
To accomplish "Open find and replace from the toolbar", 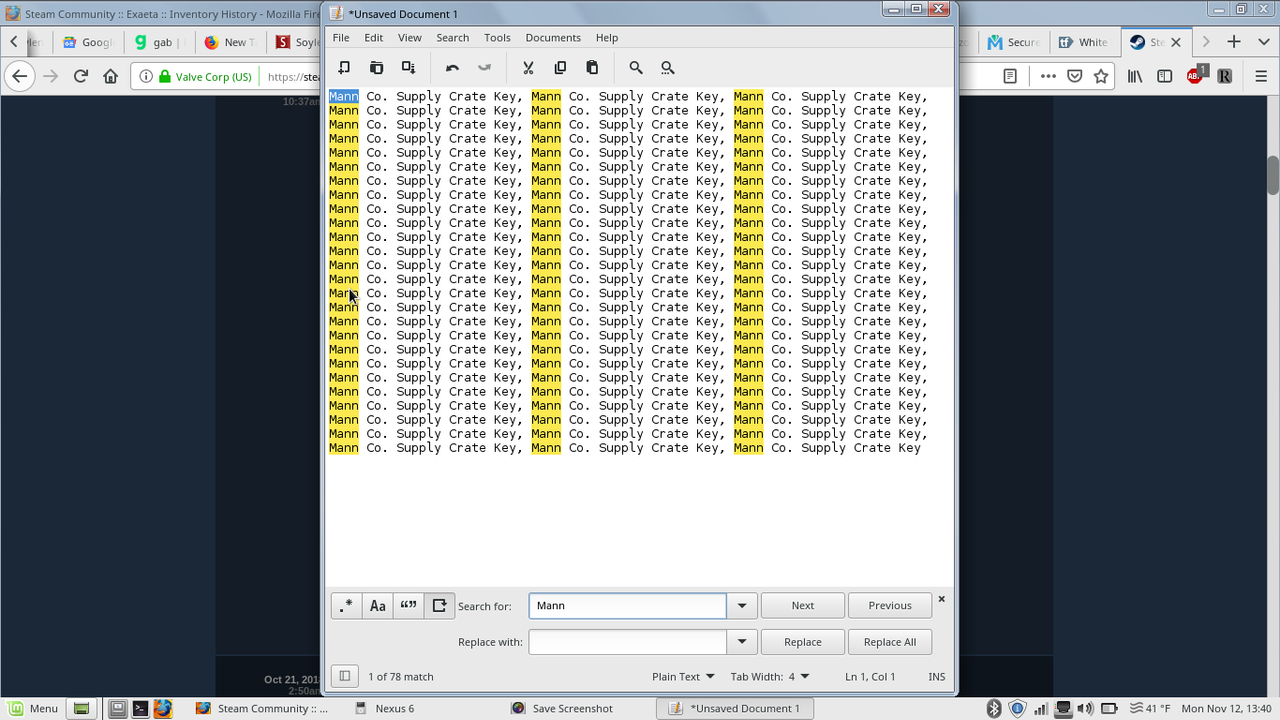I will click(668, 68).
